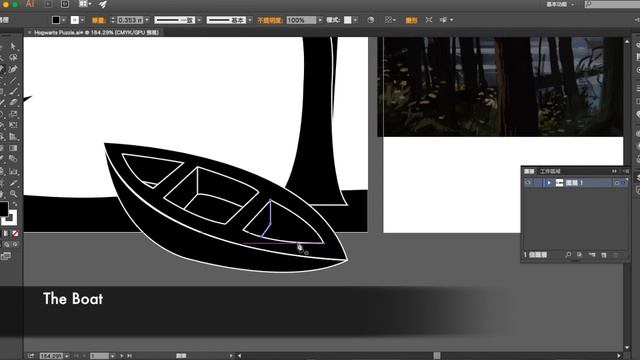Open Adobe Bridge from the top bar
This screenshot has width=640, height=360.
coord(48,4)
